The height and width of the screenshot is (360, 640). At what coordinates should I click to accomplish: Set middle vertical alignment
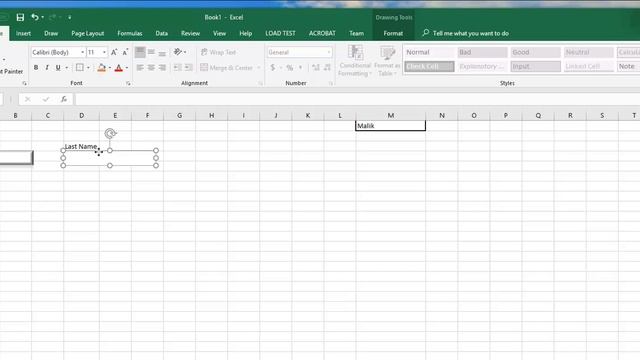pos(151,52)
